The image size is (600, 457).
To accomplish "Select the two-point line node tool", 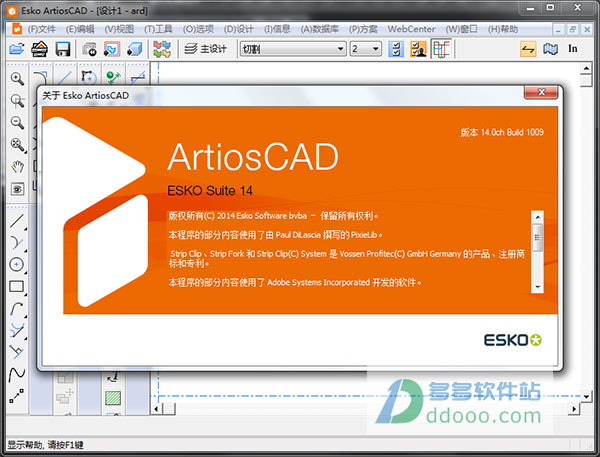I will 17,396.
